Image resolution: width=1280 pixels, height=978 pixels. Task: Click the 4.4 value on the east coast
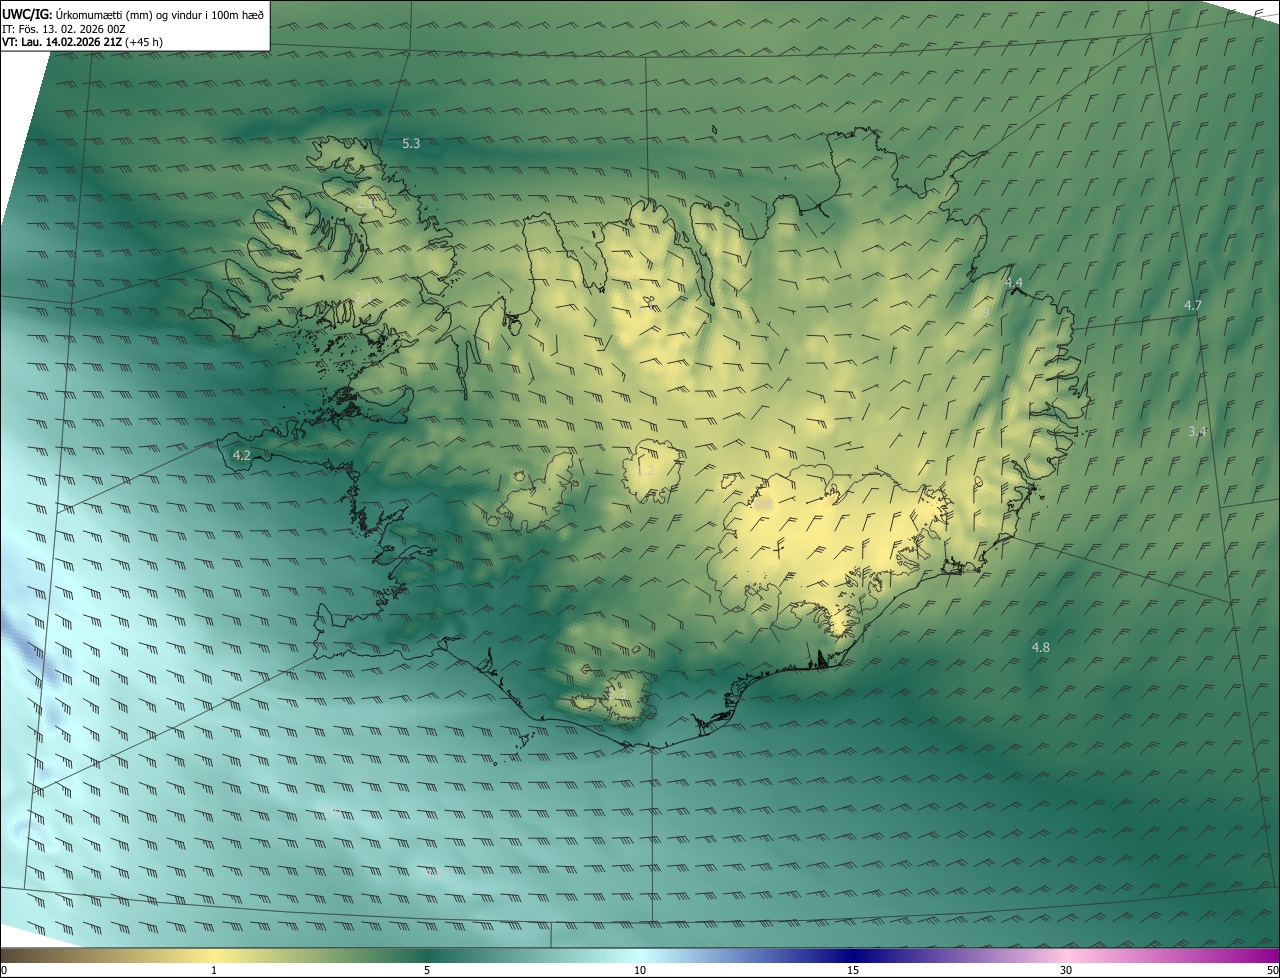click(x=1013, y=283)
